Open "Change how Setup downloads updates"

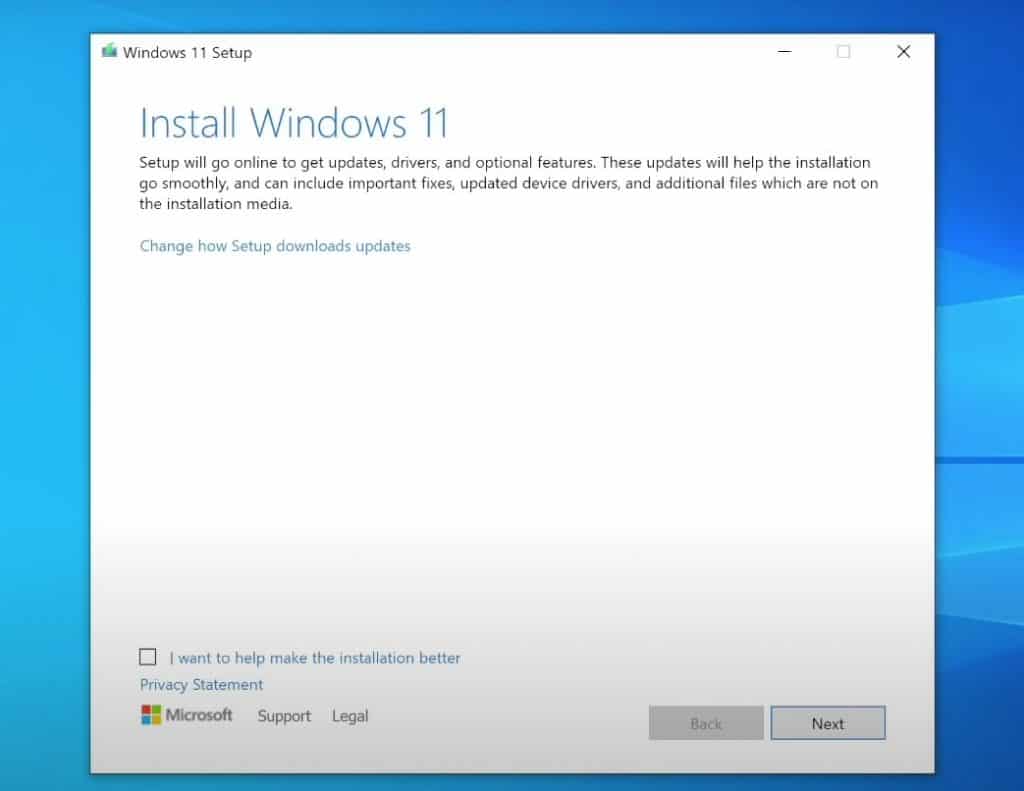[x=274, y=246]
